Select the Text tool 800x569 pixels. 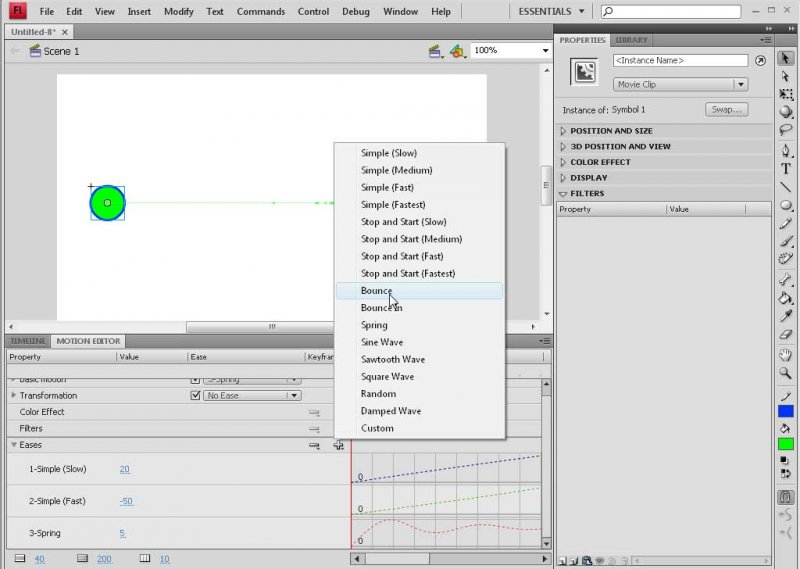(786, 169)
